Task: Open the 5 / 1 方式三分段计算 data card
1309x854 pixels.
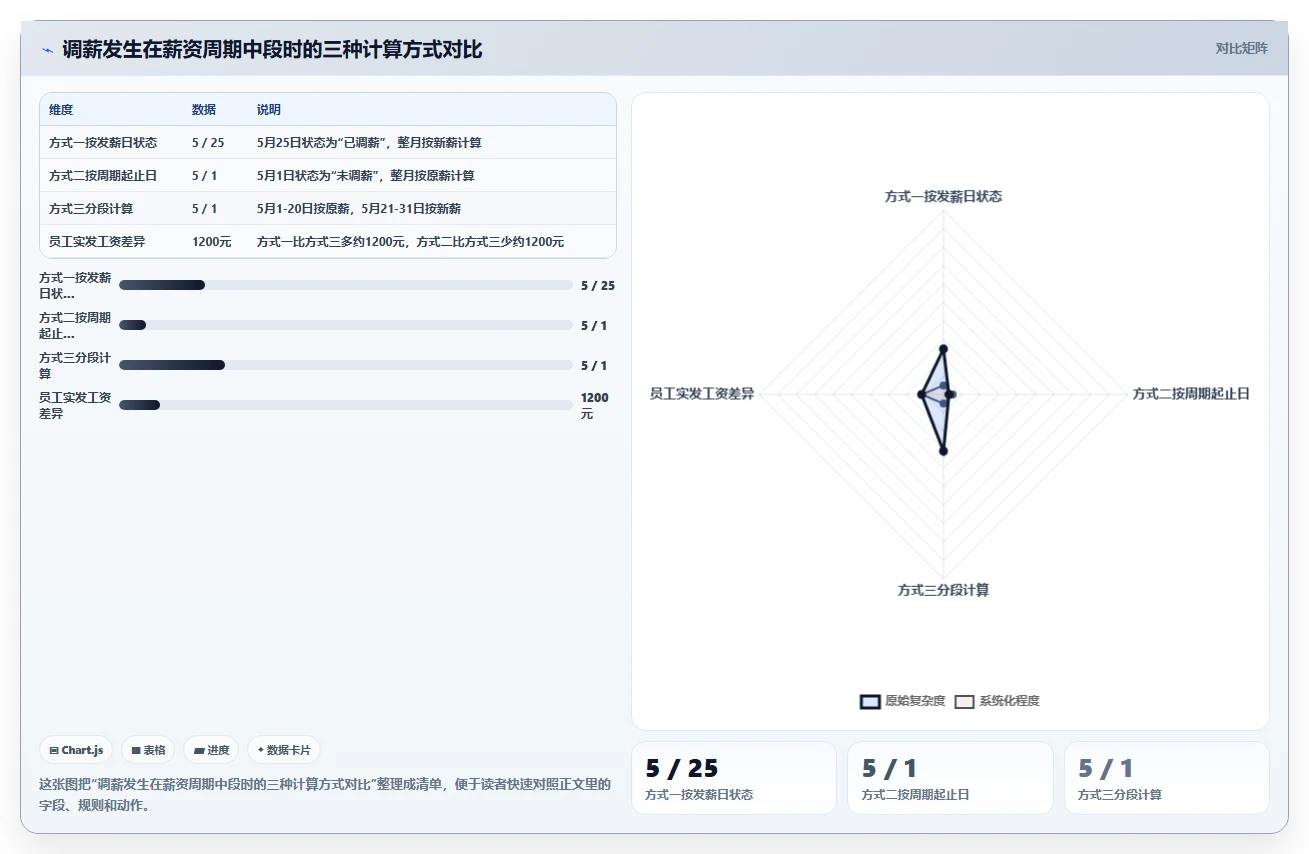Action: 1166,778
